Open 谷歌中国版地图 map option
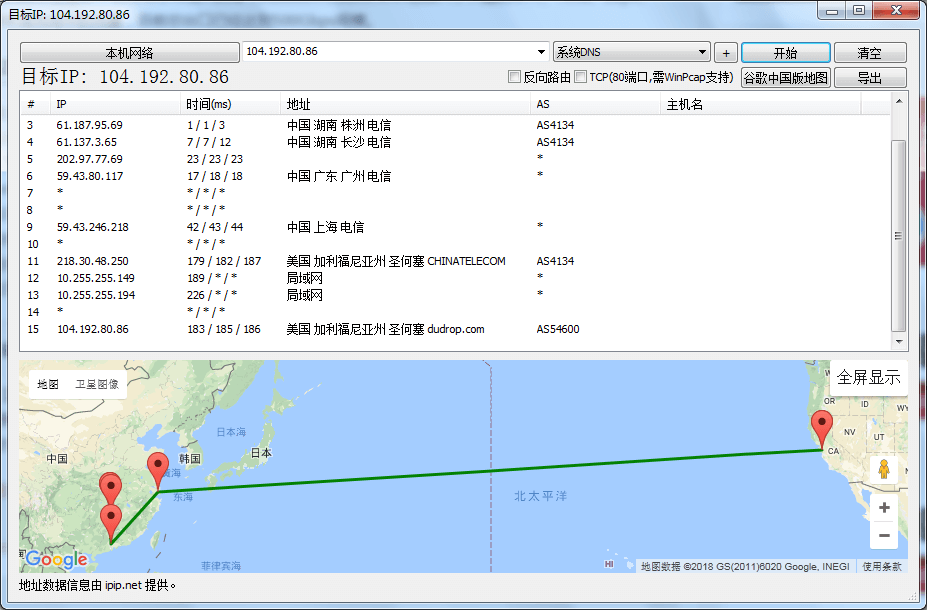The height and width of the screenshot is (610, 927). tap(785, 78)
